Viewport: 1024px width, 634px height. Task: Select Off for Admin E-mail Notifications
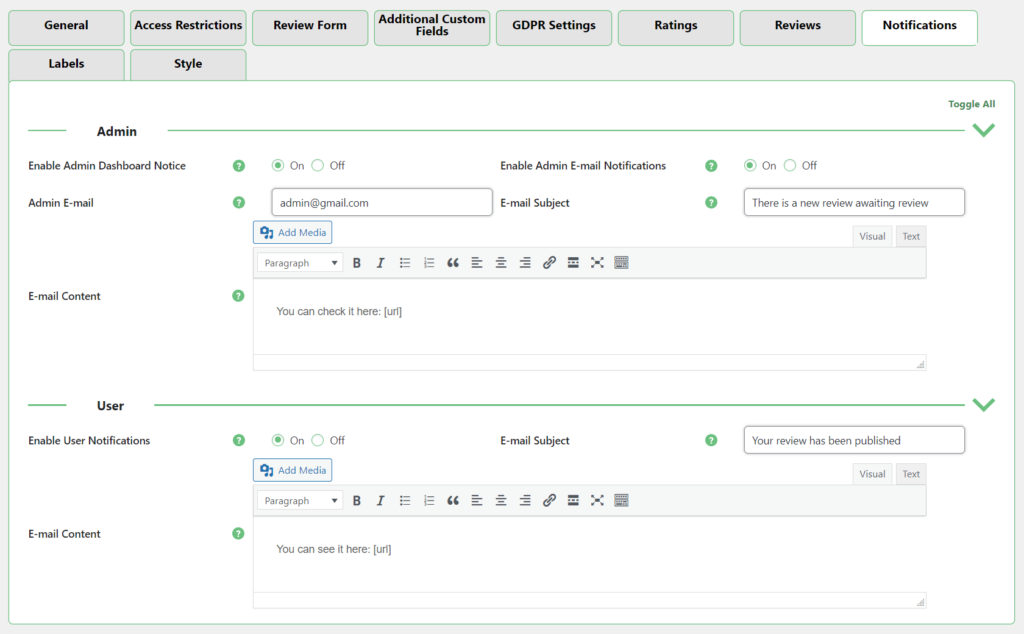tap(790, 166)
